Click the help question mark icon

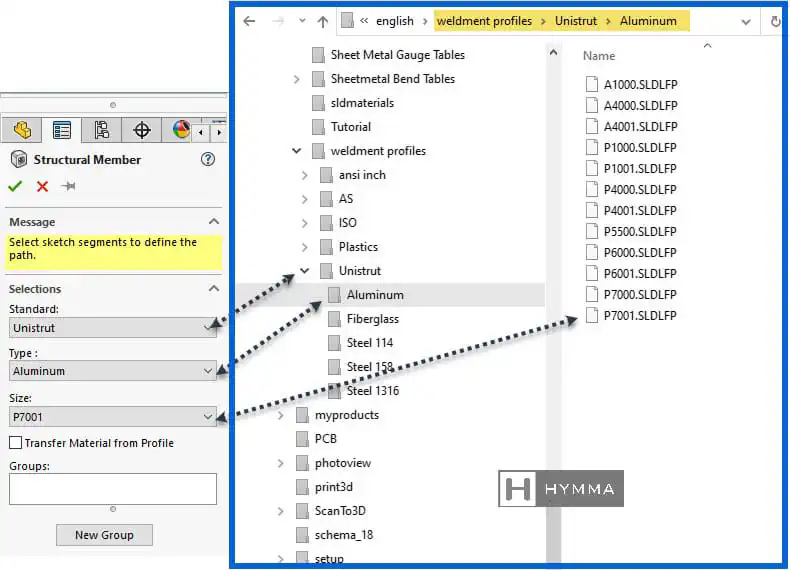[x=208, y=159]
